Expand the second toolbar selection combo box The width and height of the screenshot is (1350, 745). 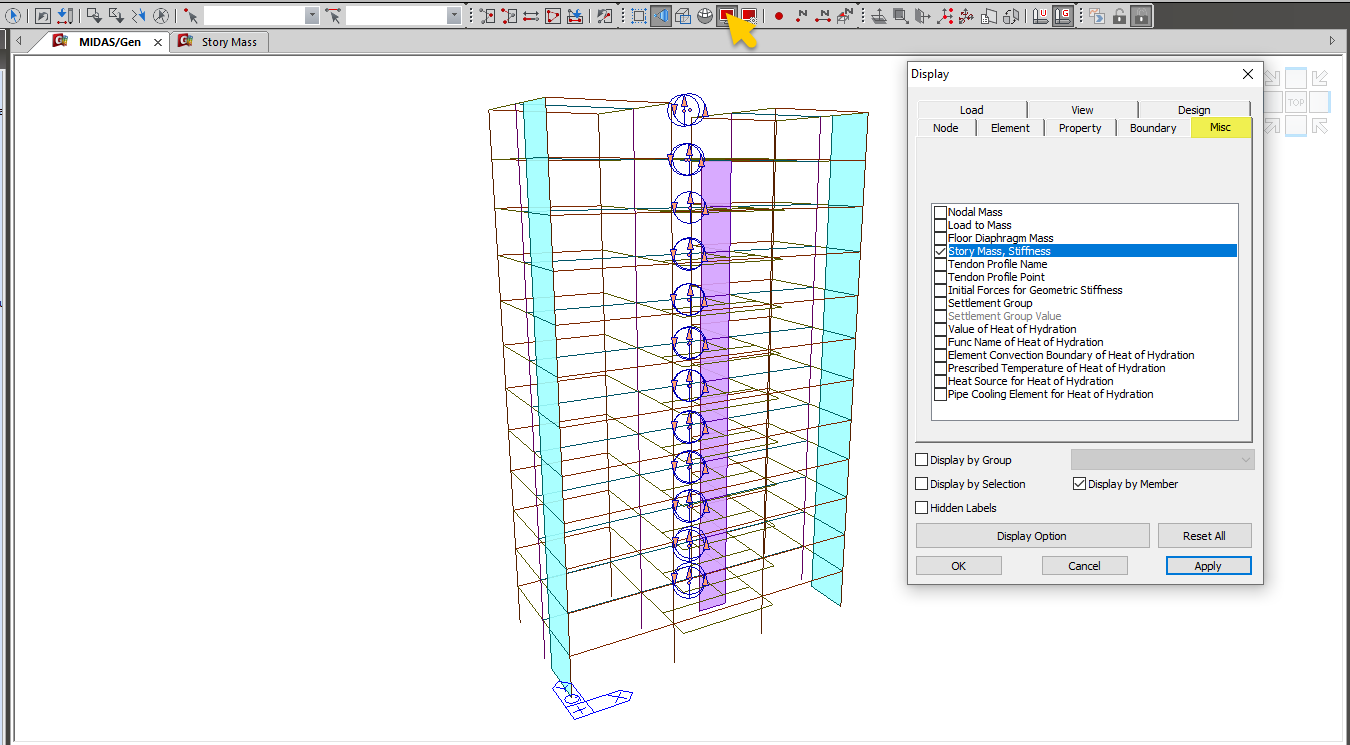[454, 16]
